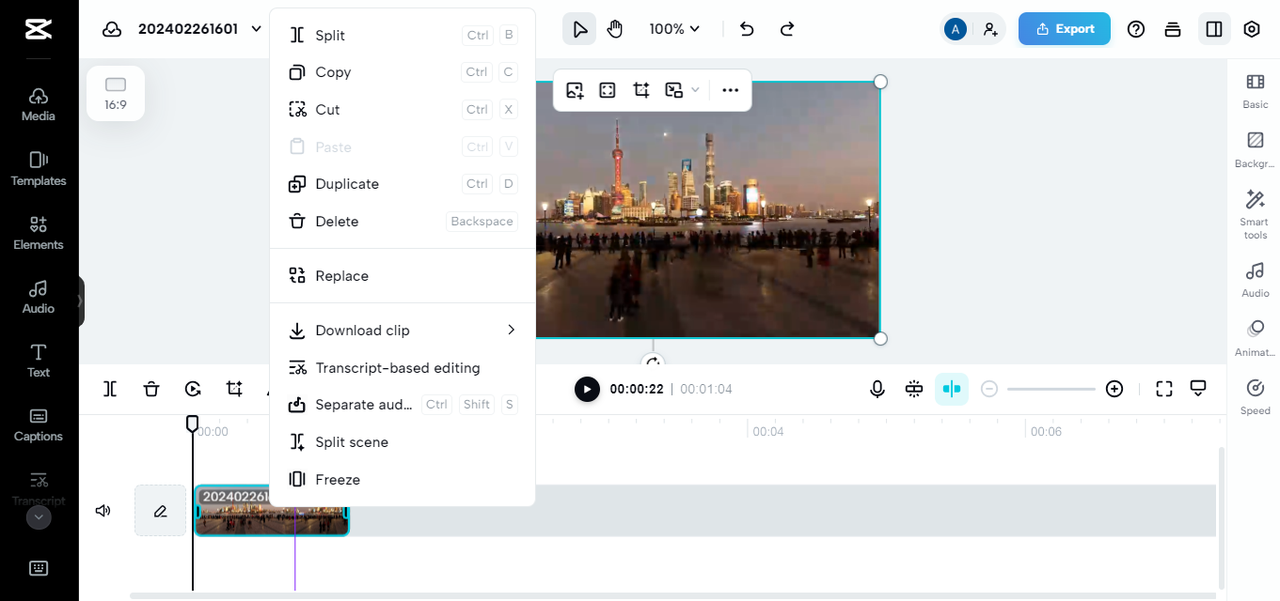The image size is (1280, 601).
Task: Select the hand pan tool
Action: point(615,29)
